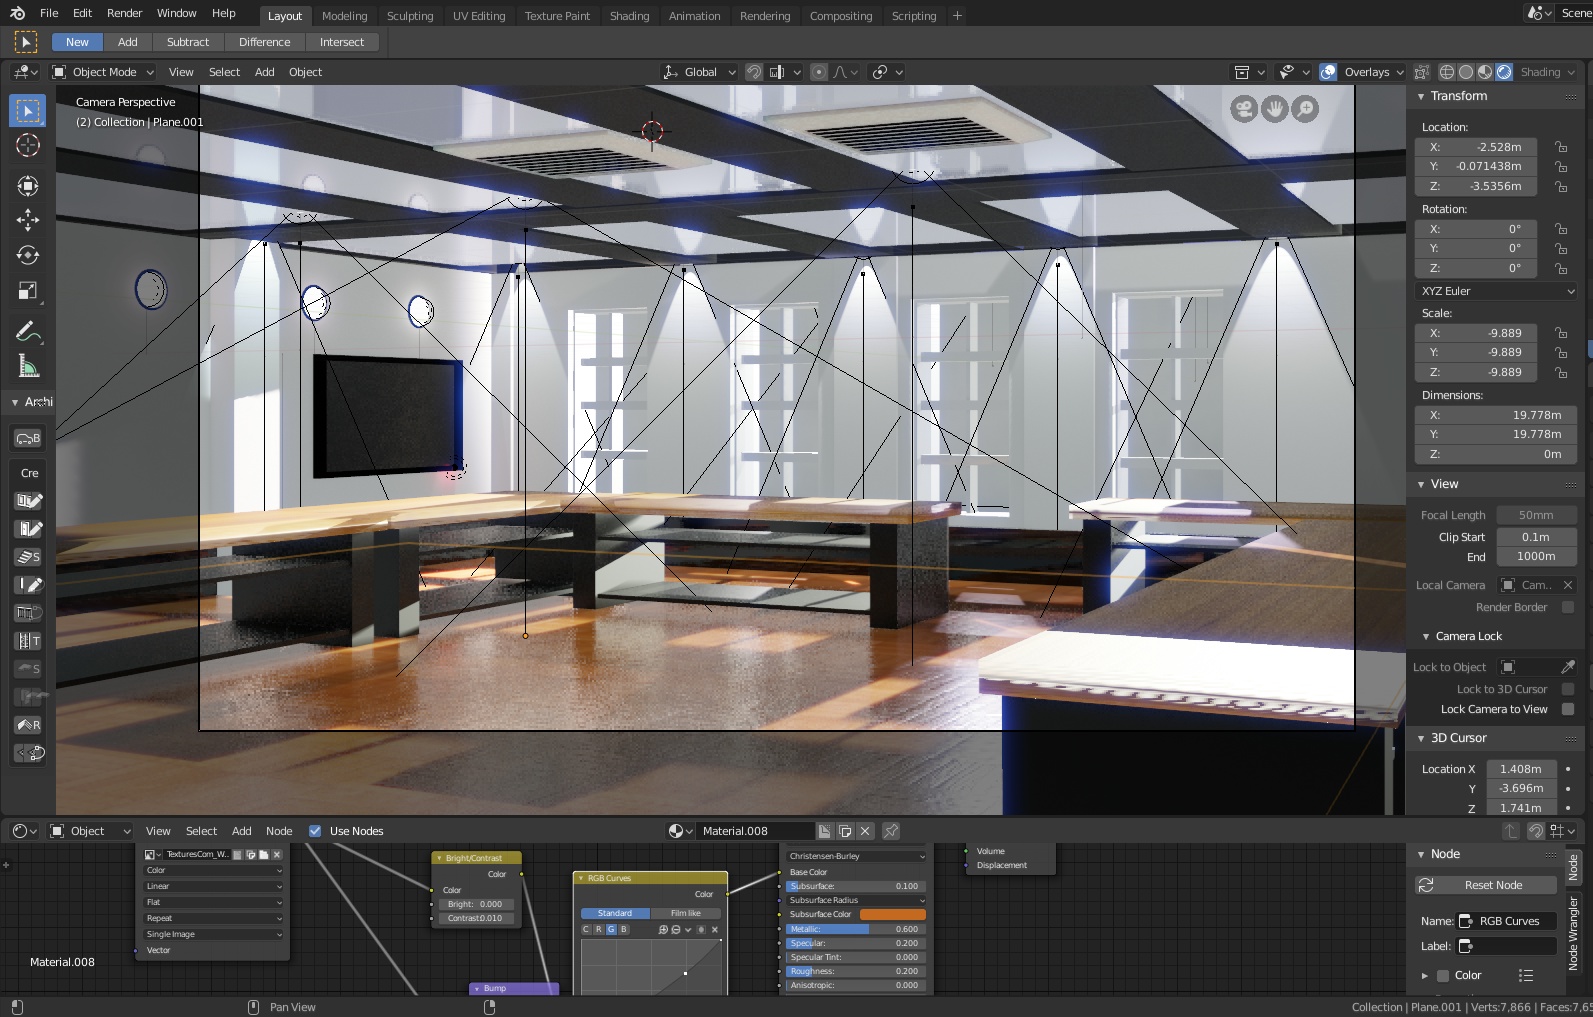Open the Render menu
The image size is (1593, 1017).
(x=125, y=13)
